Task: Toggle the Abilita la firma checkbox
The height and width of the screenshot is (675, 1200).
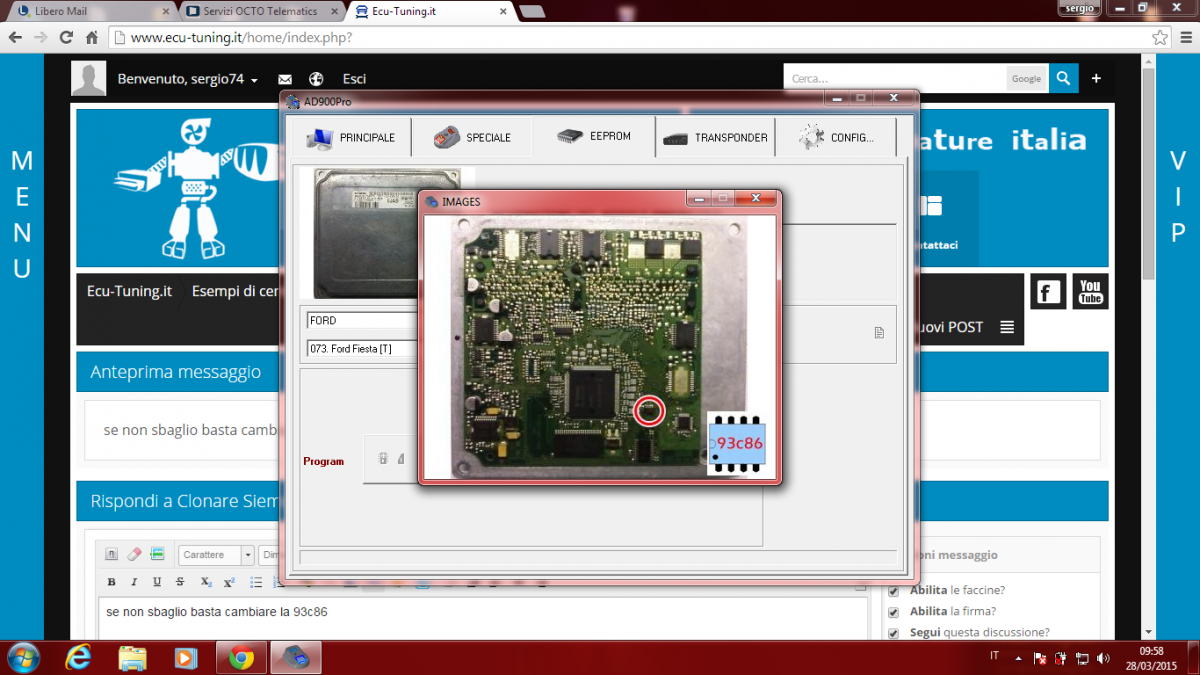Action: click(894, 612)
